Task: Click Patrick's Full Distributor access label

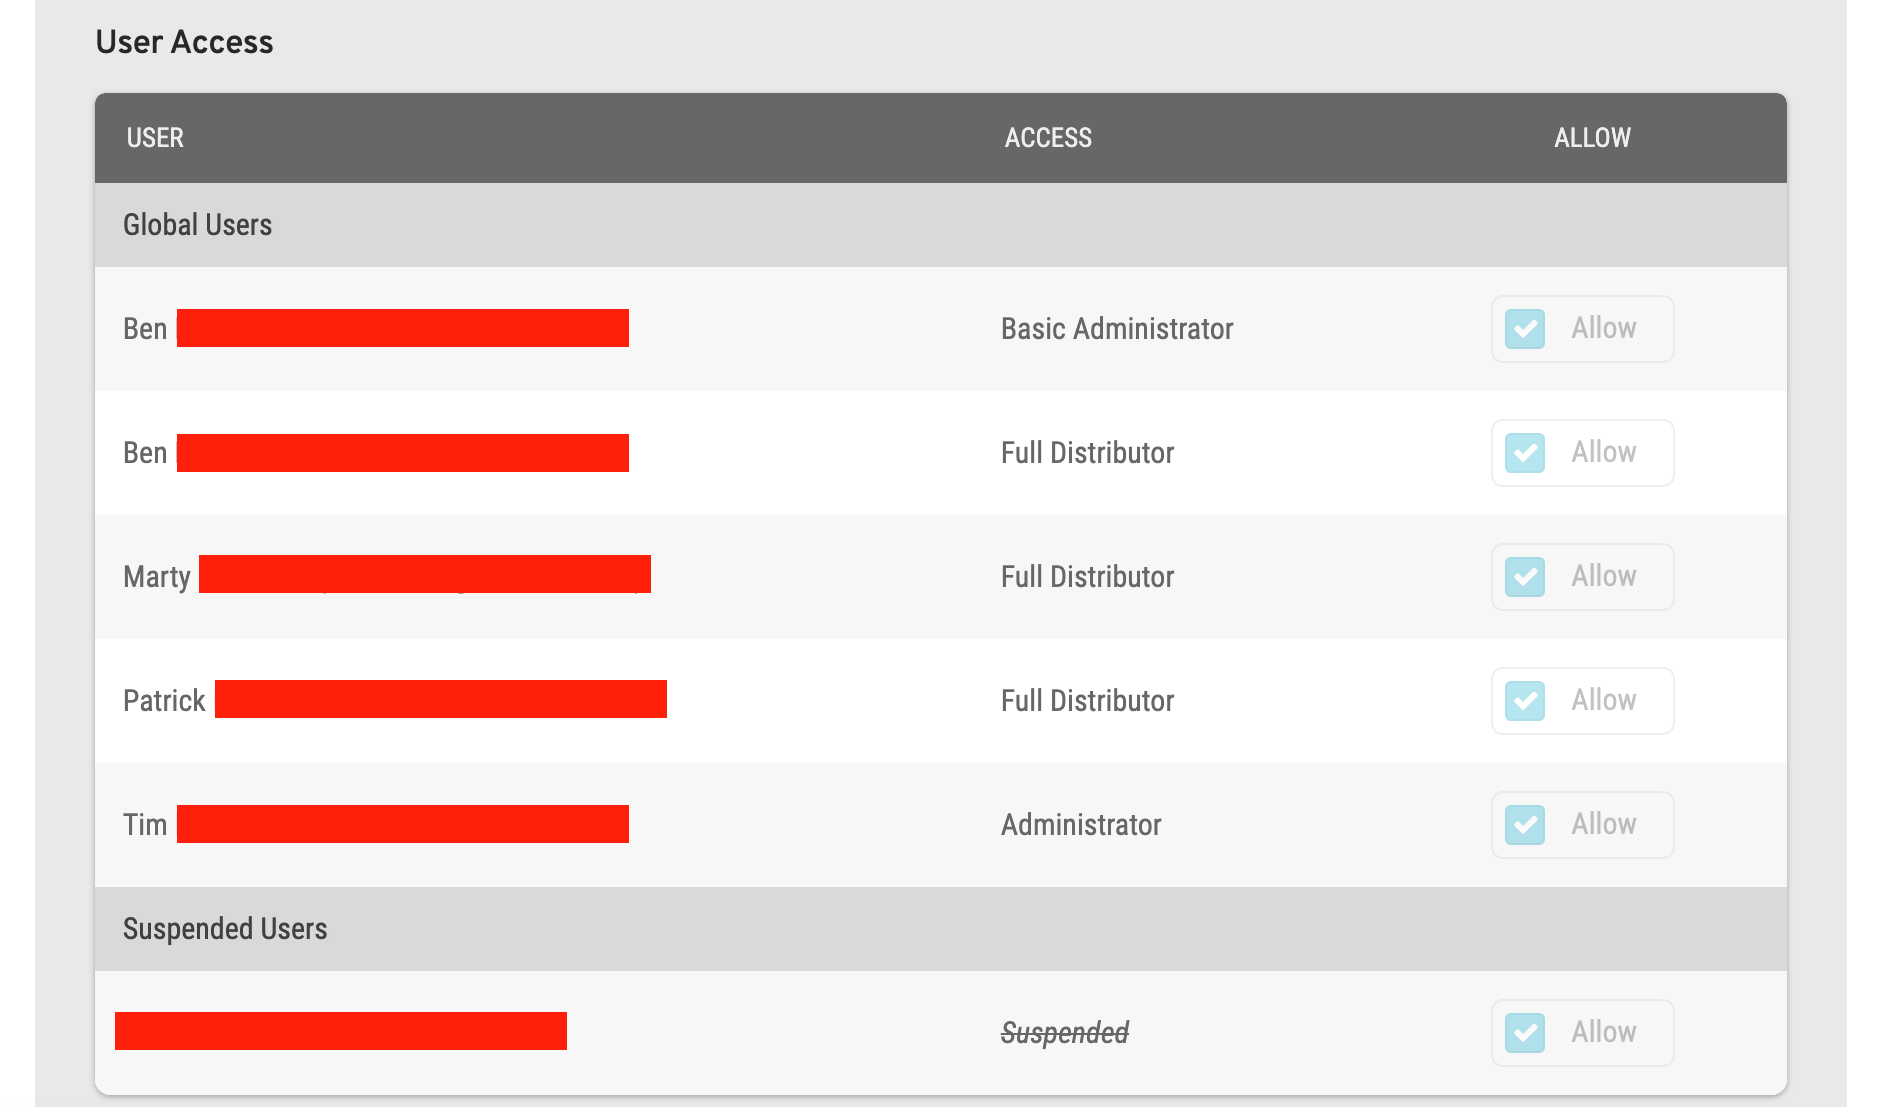Action: (1087, 701)
